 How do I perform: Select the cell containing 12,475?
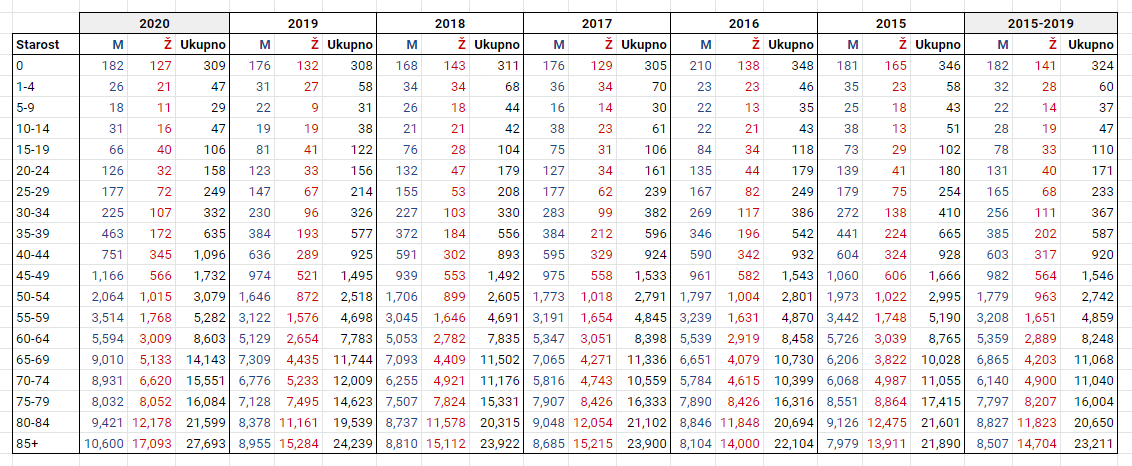click(889, 422)
